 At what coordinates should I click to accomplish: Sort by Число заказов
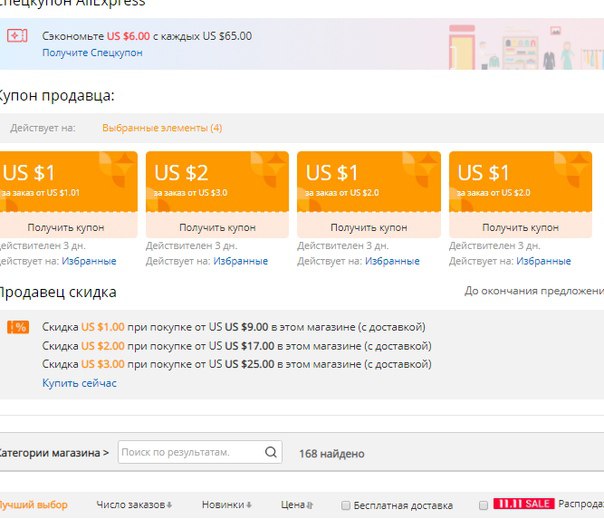(x=134, y=505)
